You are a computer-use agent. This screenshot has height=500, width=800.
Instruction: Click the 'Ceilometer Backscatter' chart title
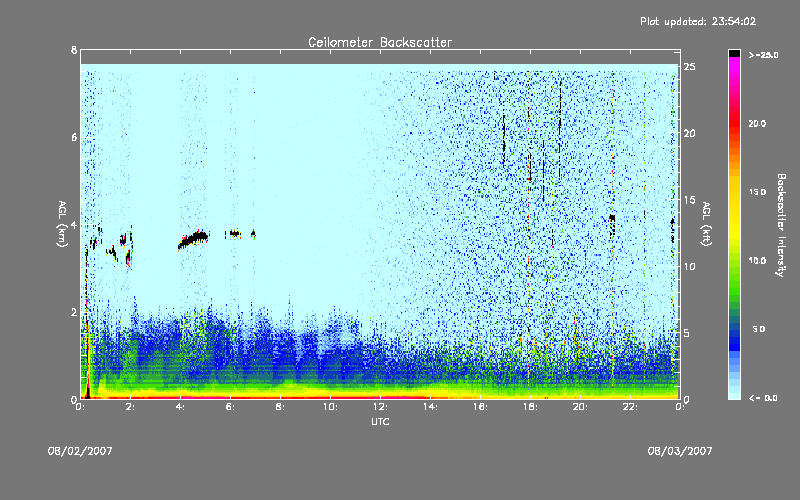coord(380,42)
